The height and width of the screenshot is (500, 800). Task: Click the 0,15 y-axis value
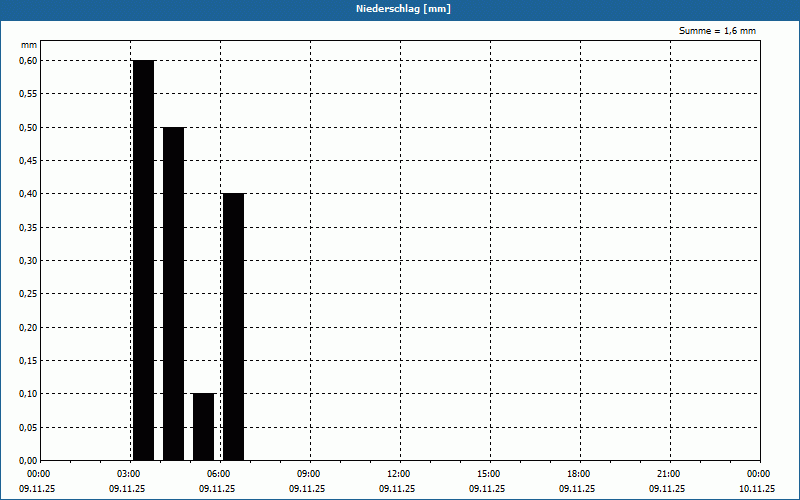coord(27,360)
